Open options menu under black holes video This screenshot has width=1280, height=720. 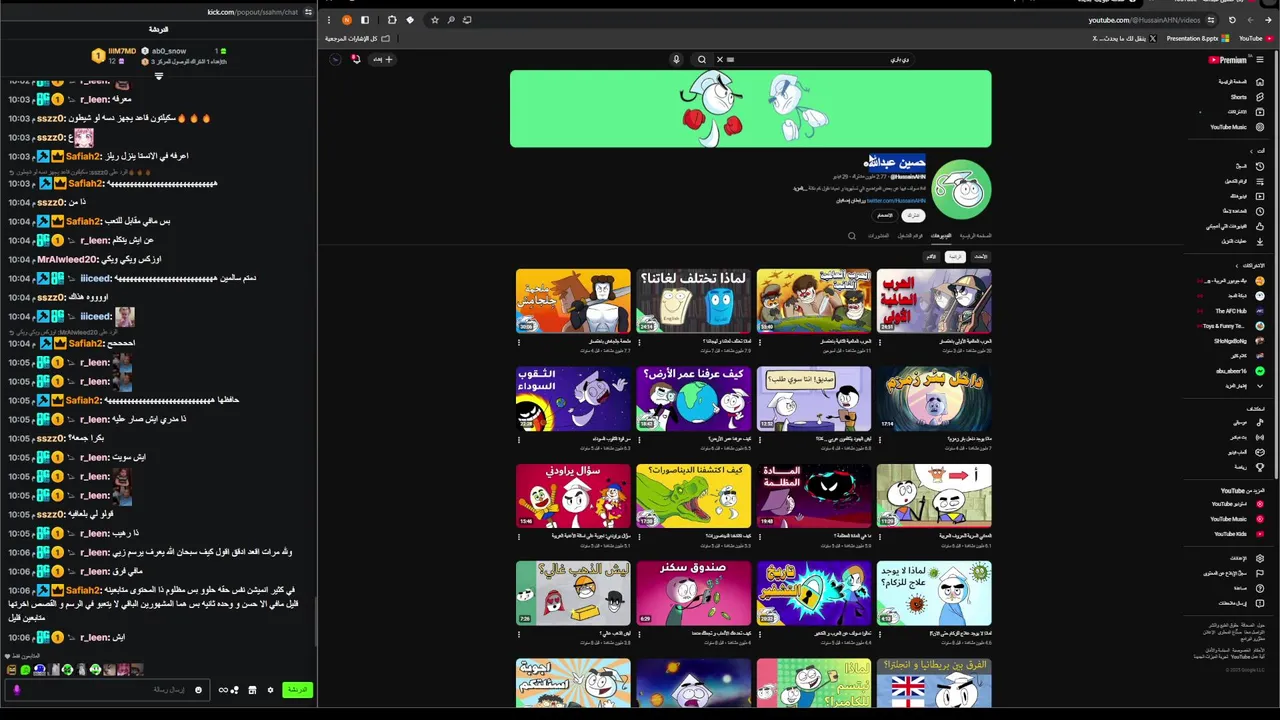519,440
